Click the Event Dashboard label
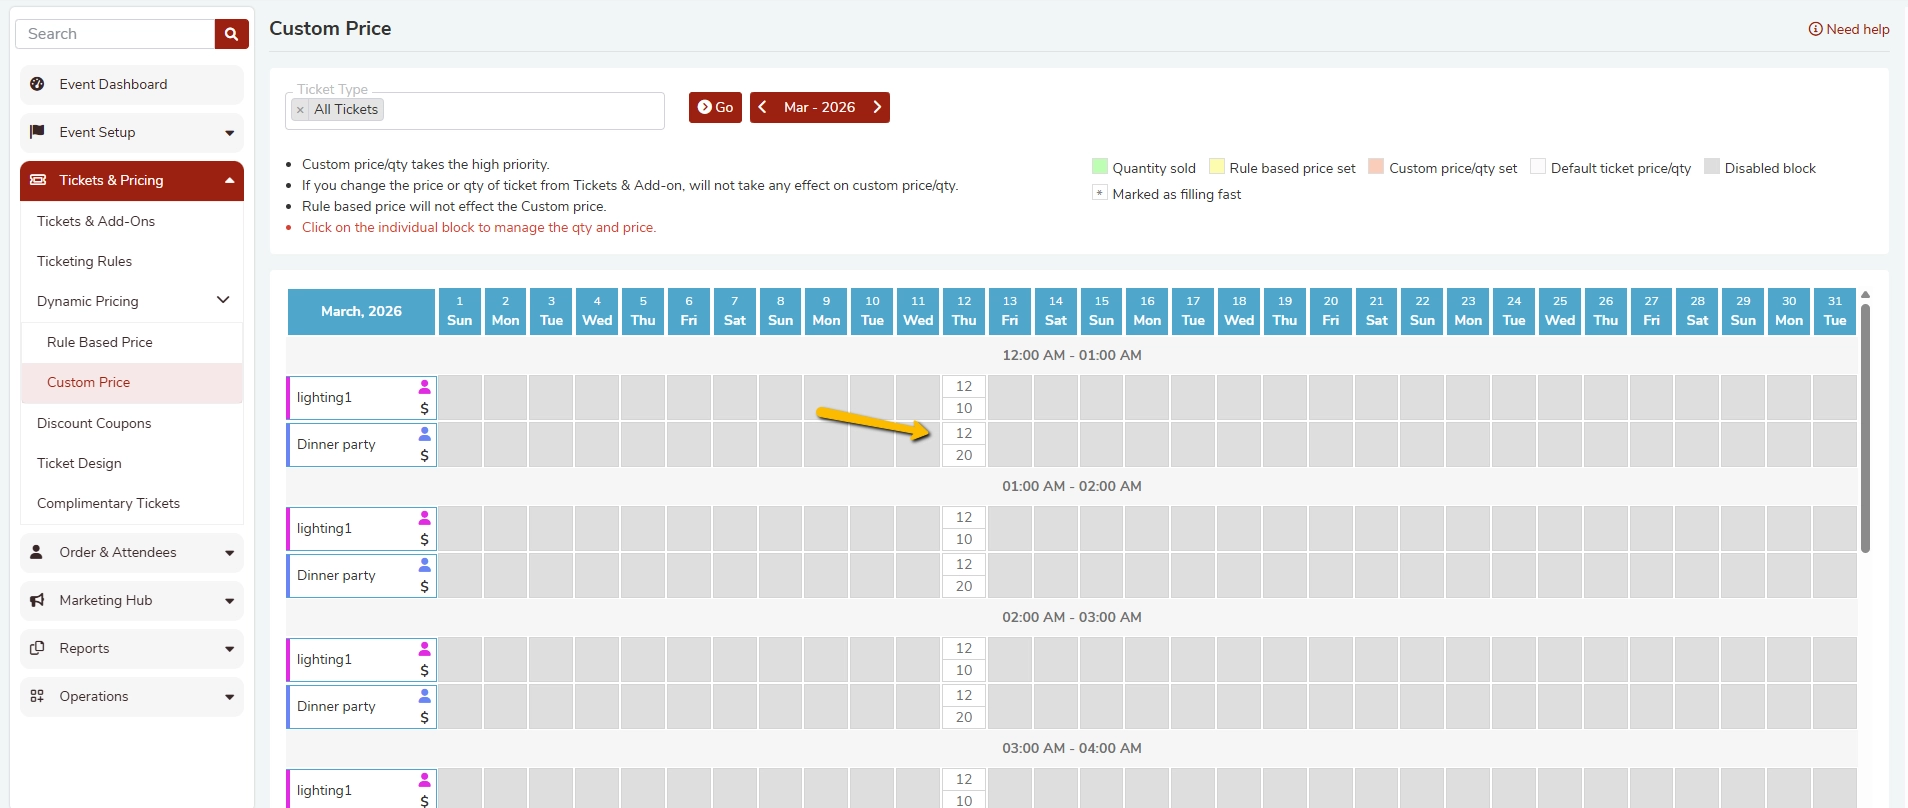This screenshot has height=808, width=1908. (113, 84)
